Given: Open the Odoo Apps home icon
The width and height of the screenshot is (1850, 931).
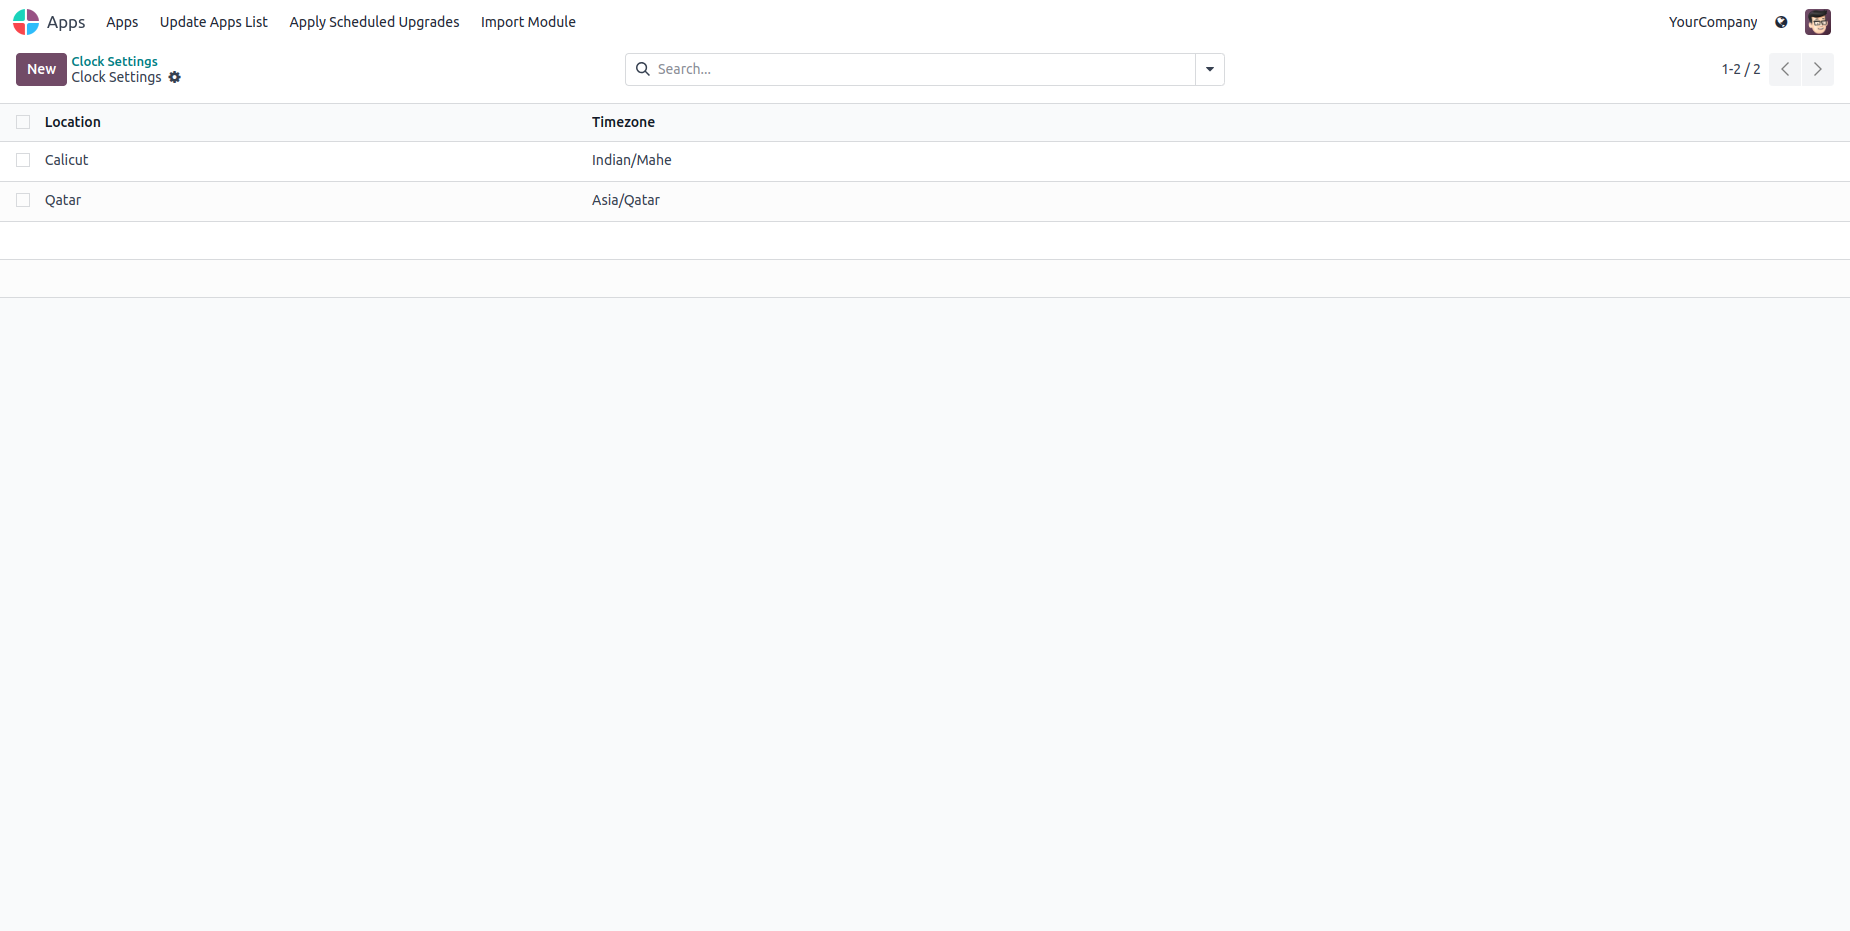Looking at the screenshot, I should click(26, 22).
